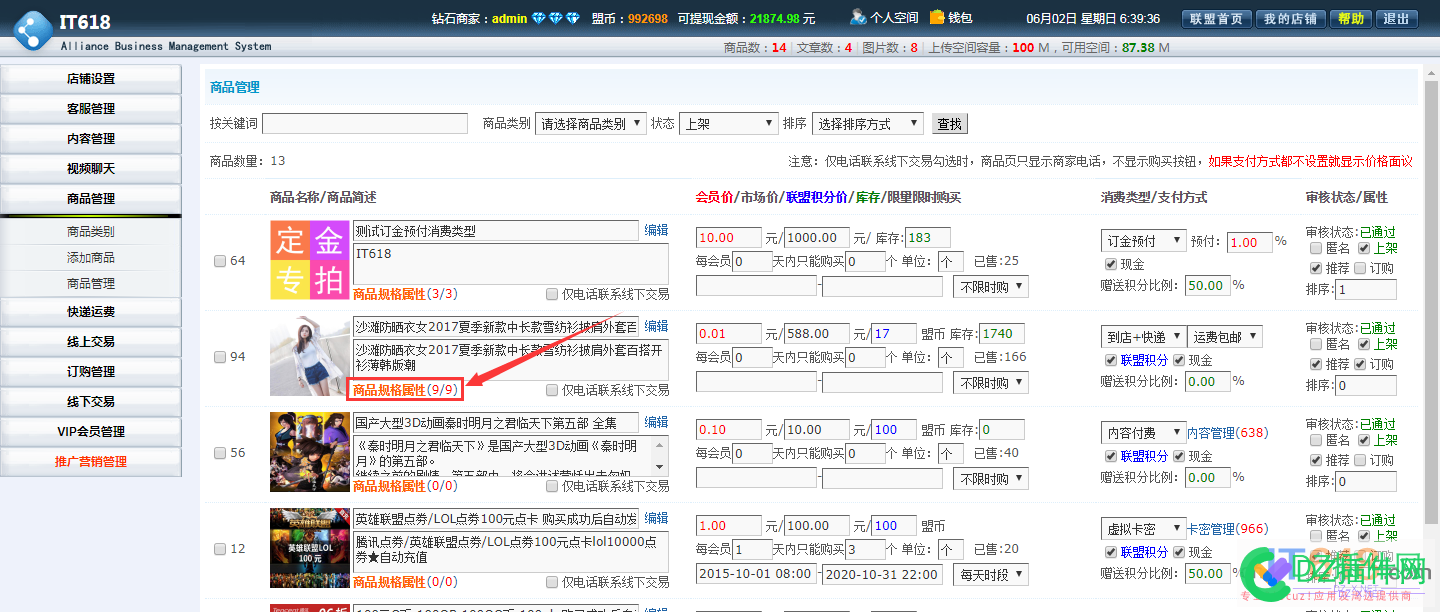
Task: Open 快递运费 sidebar menu
Action: 91,312
